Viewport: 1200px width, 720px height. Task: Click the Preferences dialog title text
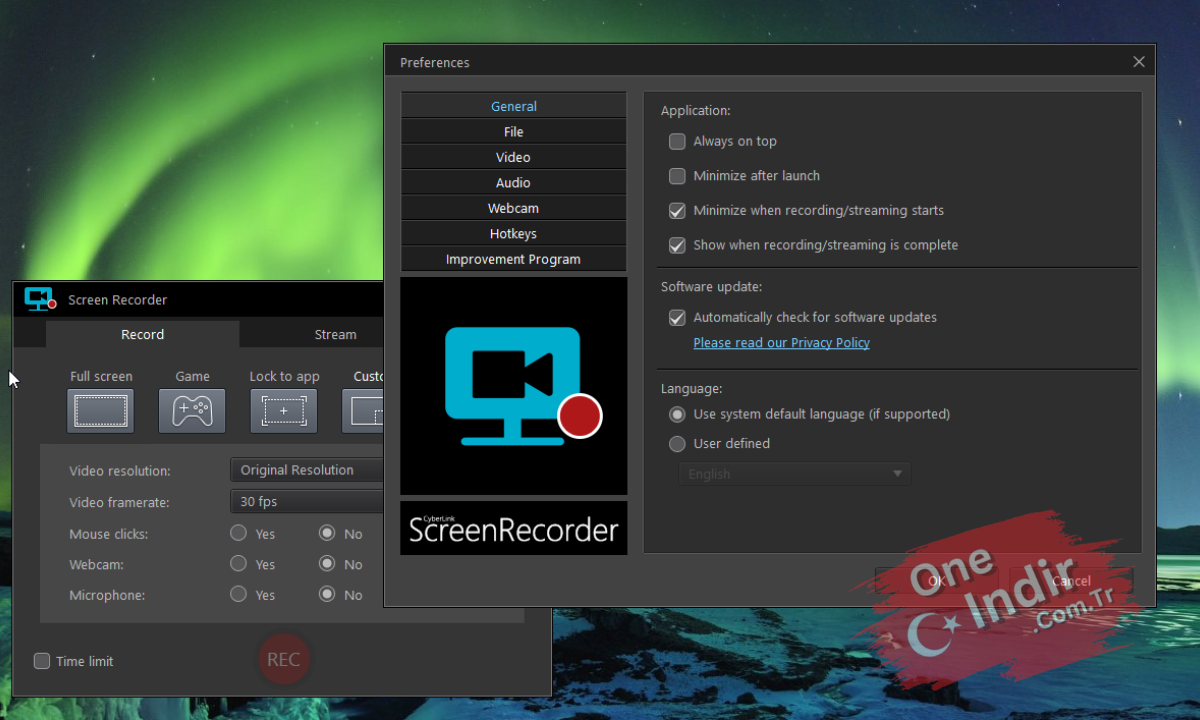point(435,62)
